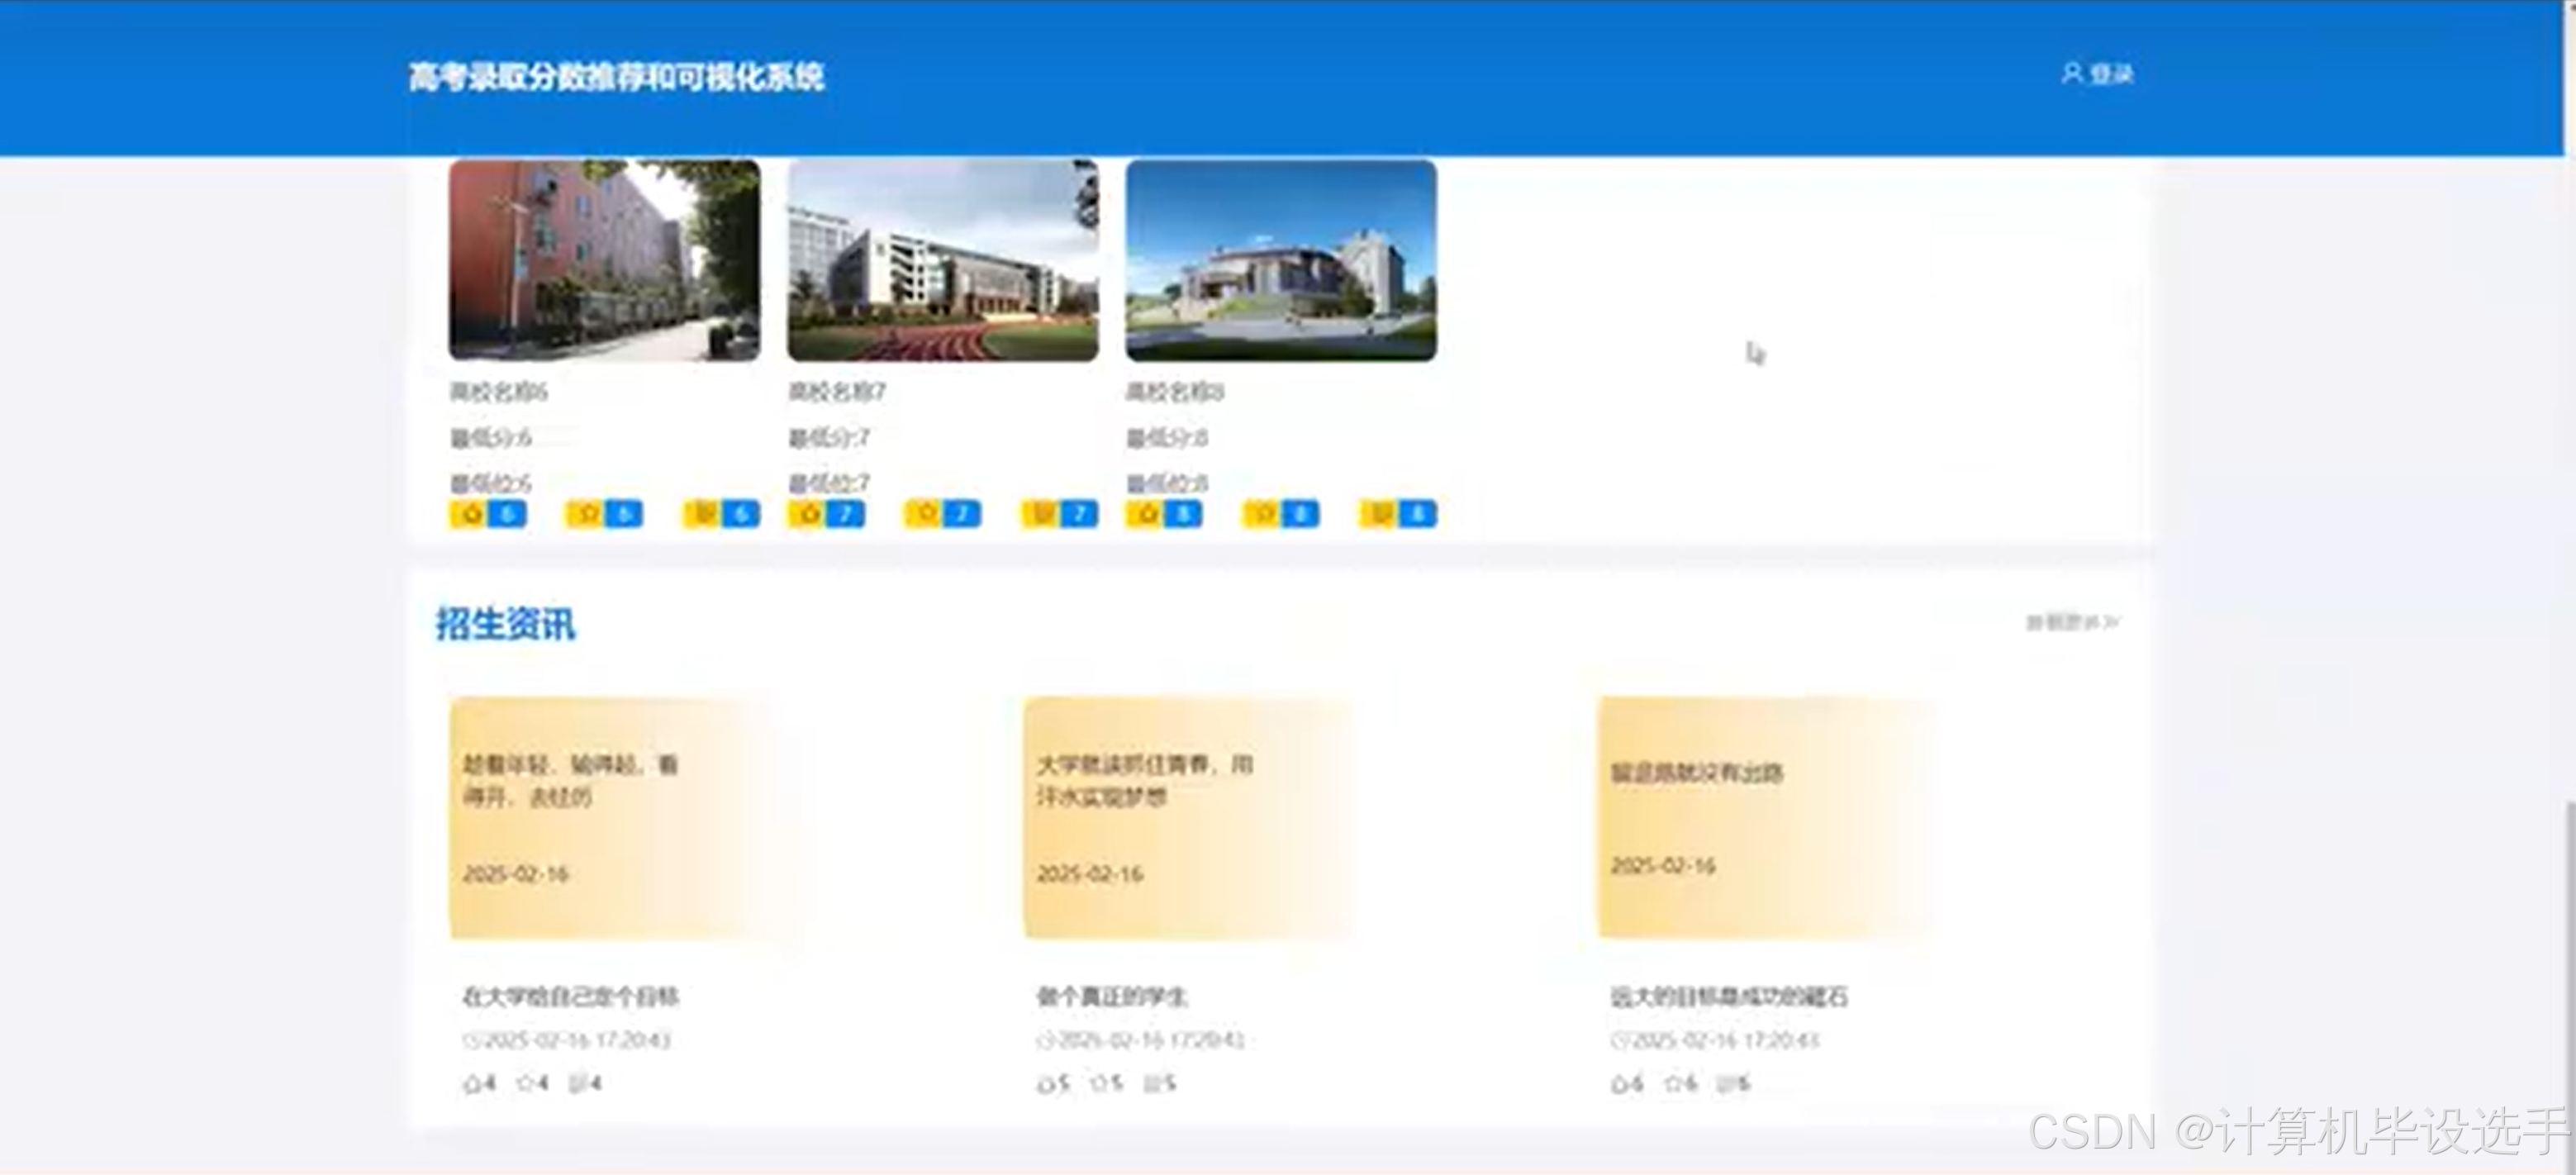The width and height of the screenshot is (2576, 1175).
Task: Select the 最低分:7 text
Action: (x=829, y=437)
